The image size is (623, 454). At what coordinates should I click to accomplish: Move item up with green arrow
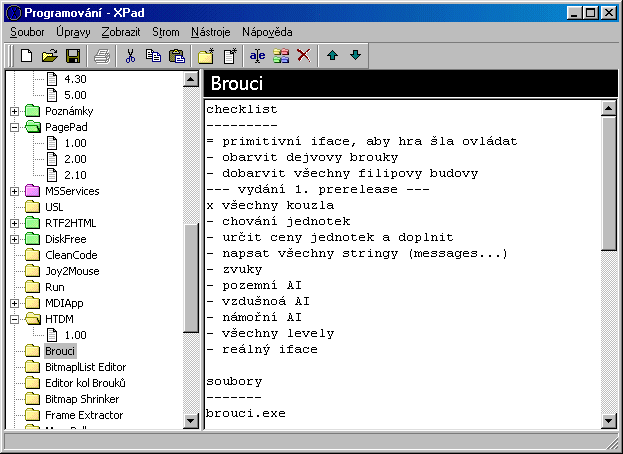tap(332, 56)
